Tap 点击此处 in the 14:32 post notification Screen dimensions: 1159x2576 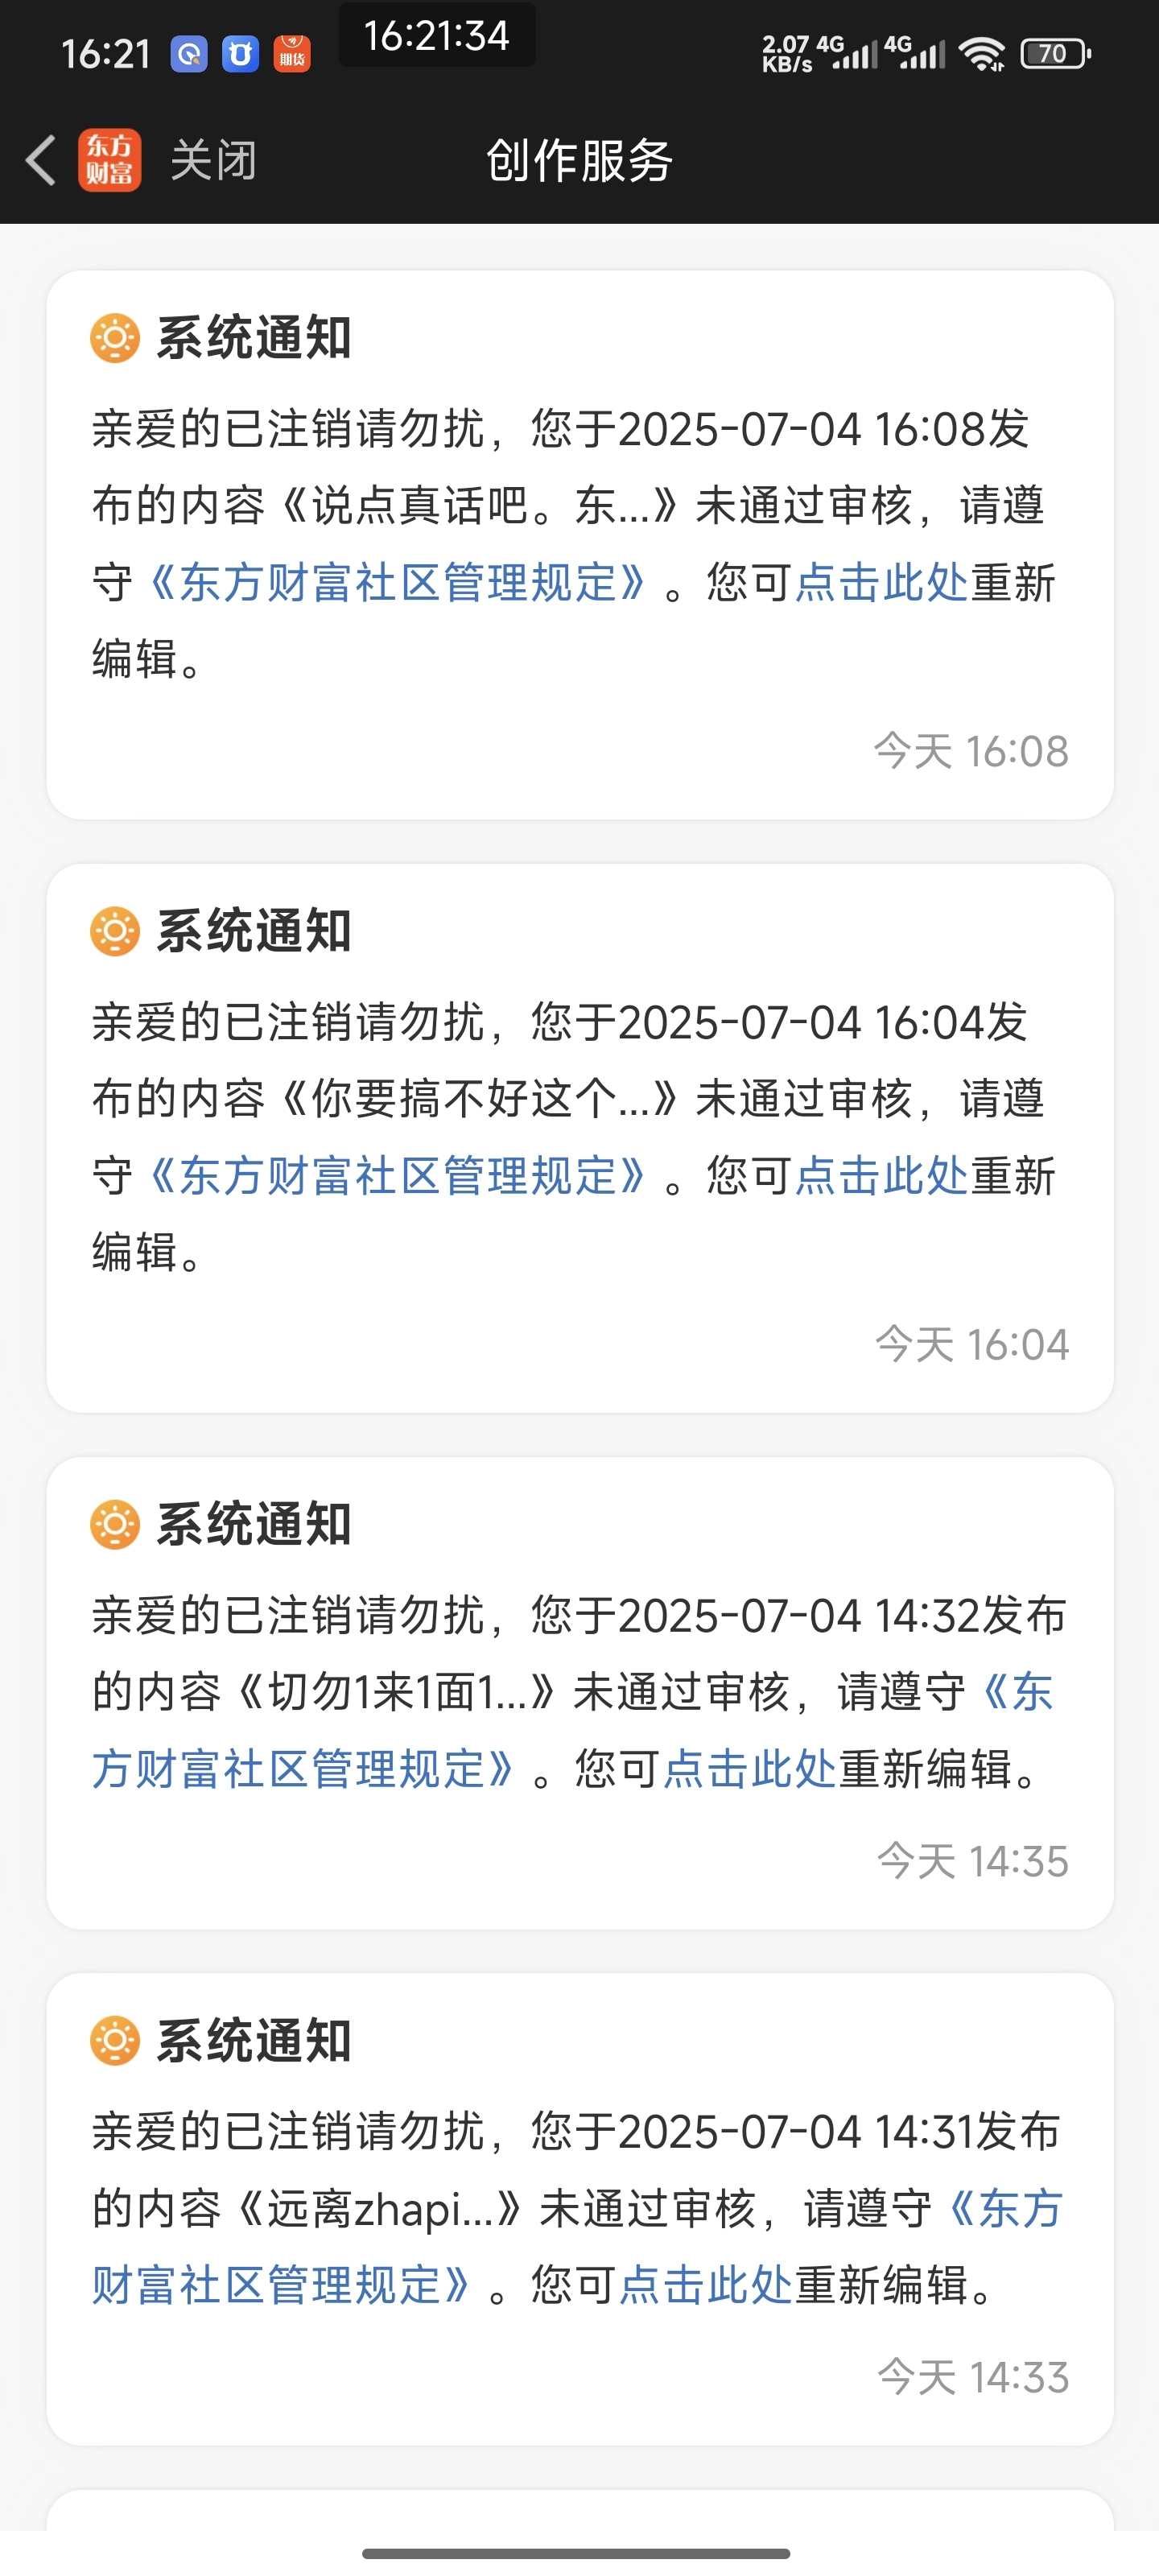pos(749,1768)
